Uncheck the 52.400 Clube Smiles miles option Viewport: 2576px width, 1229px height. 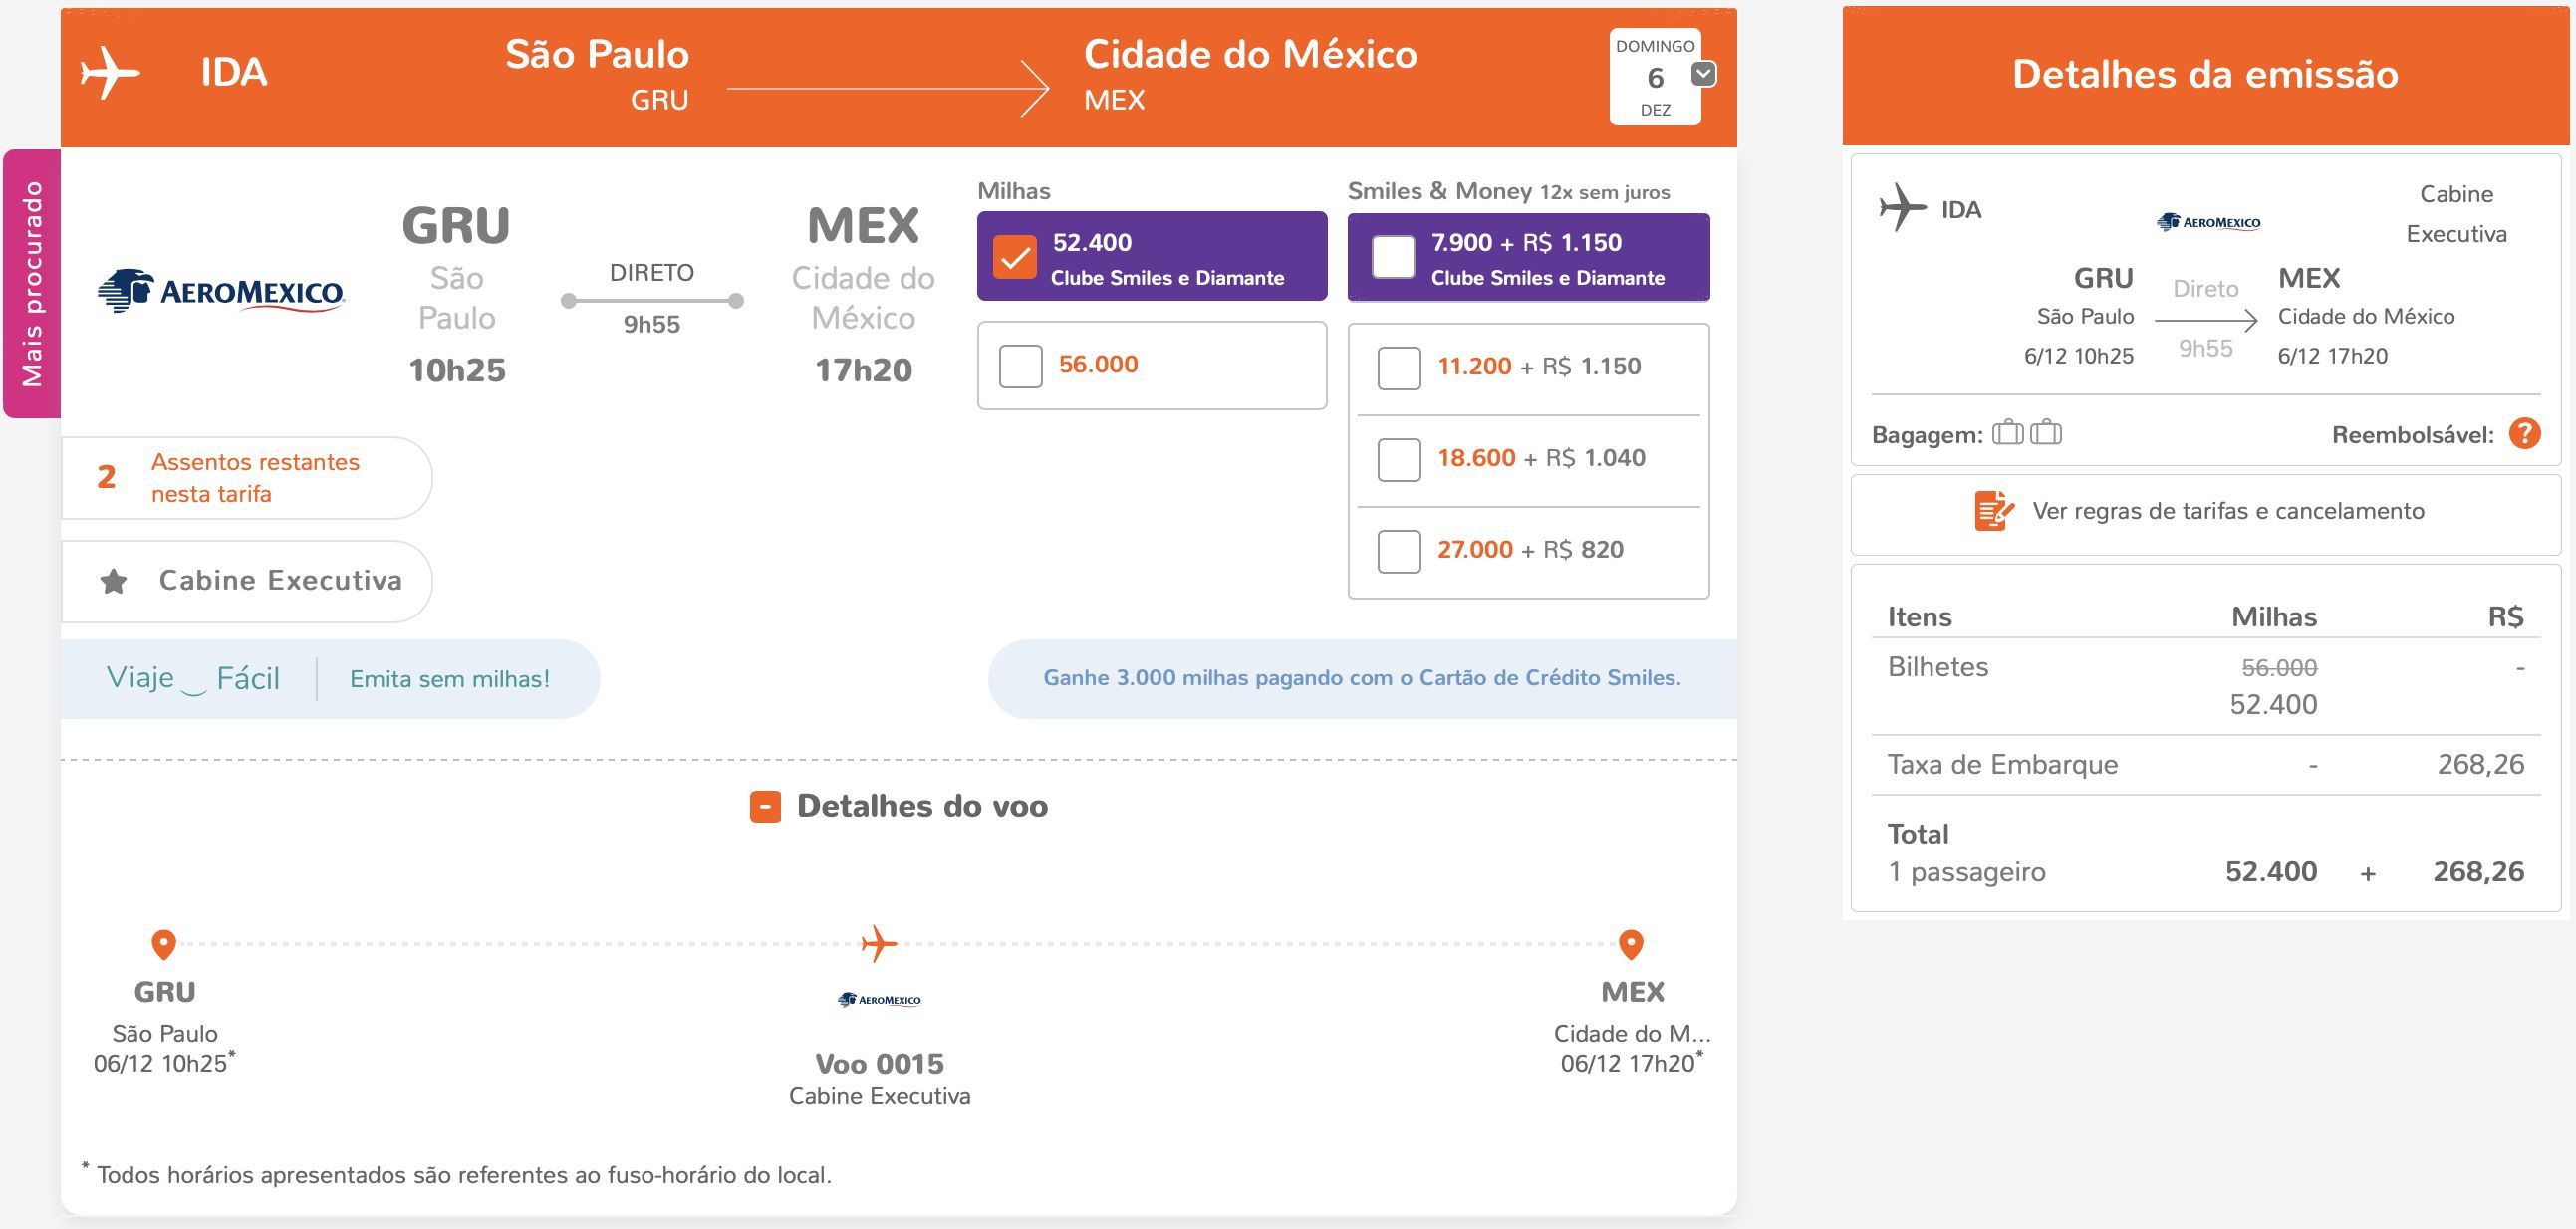[1014, 257]
